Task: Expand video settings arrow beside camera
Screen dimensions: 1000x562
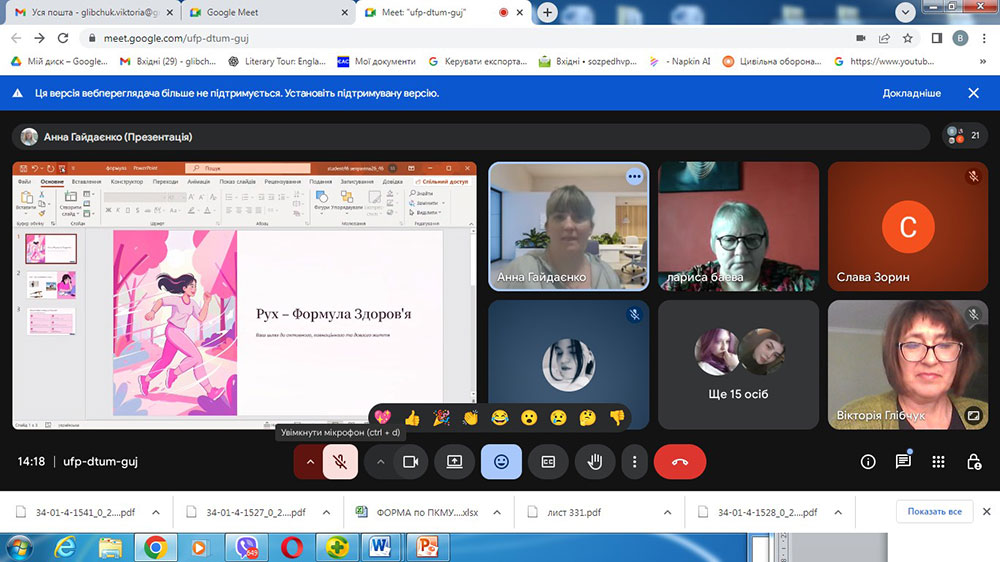Action: point(380,462)
